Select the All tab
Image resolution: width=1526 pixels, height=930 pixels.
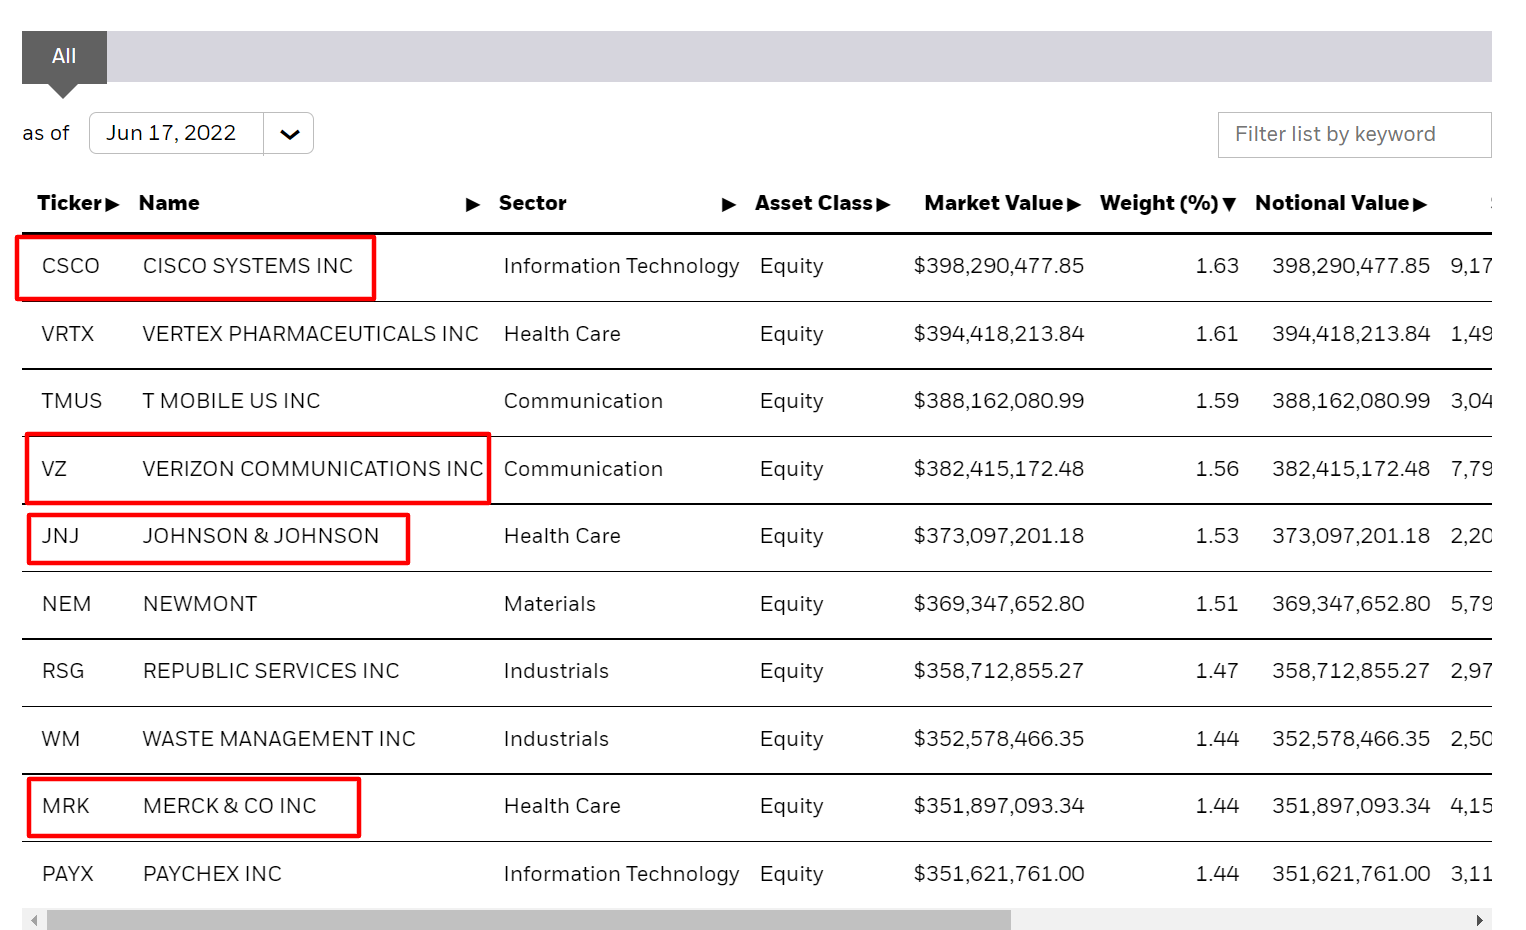tap(64, 56)
